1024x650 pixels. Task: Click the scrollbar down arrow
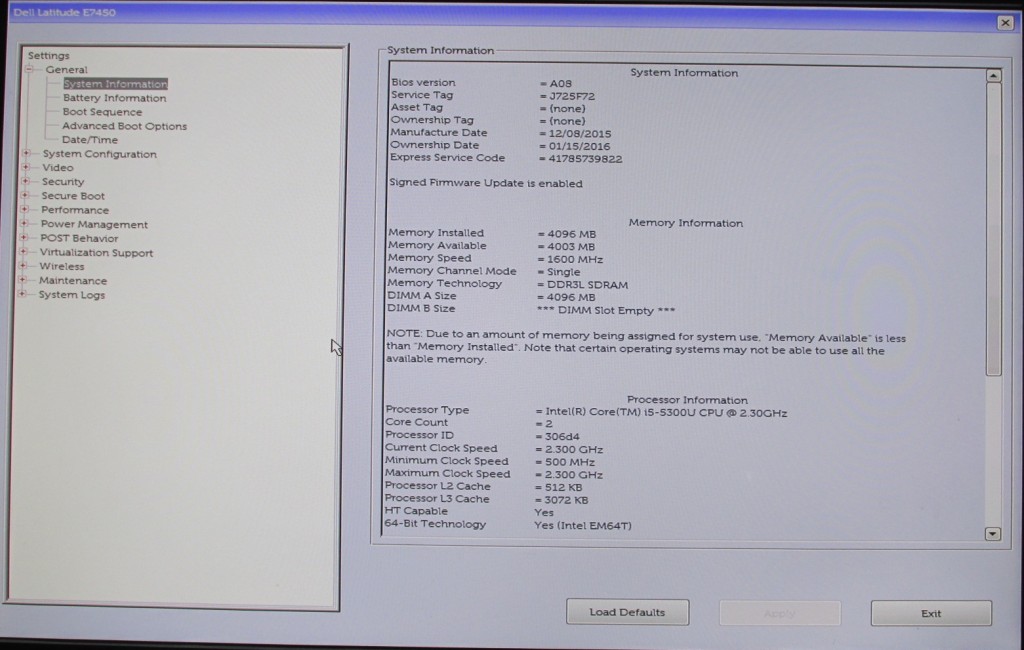click(x=993, y=534)
